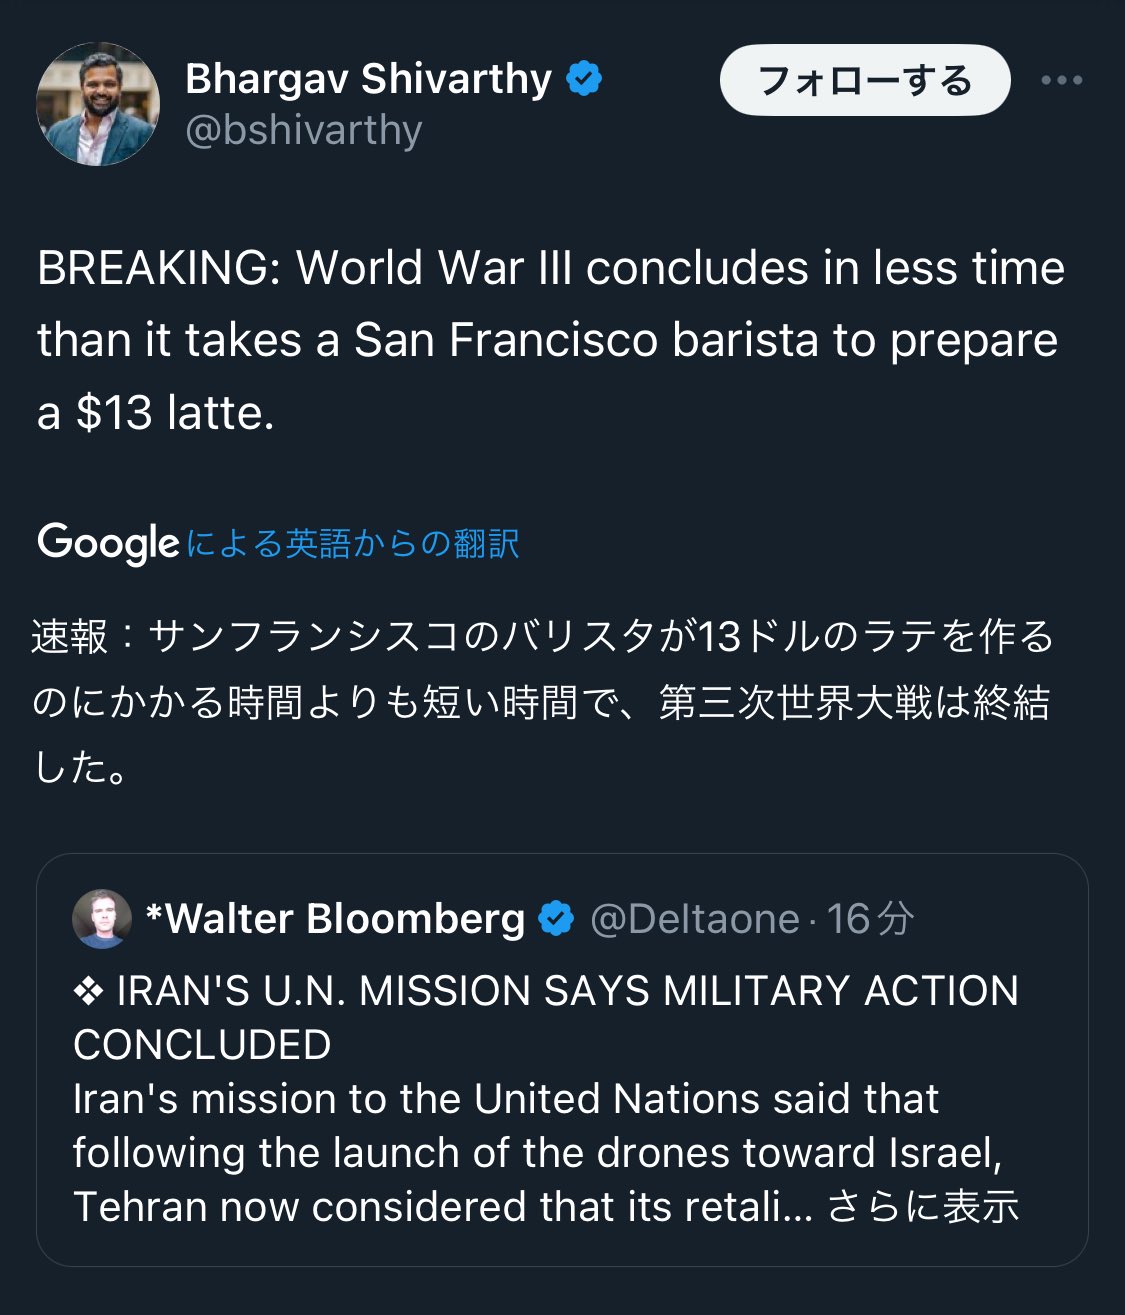
Task: Click the BREAKING: World War III tweet text
Action: click(550, 268)
